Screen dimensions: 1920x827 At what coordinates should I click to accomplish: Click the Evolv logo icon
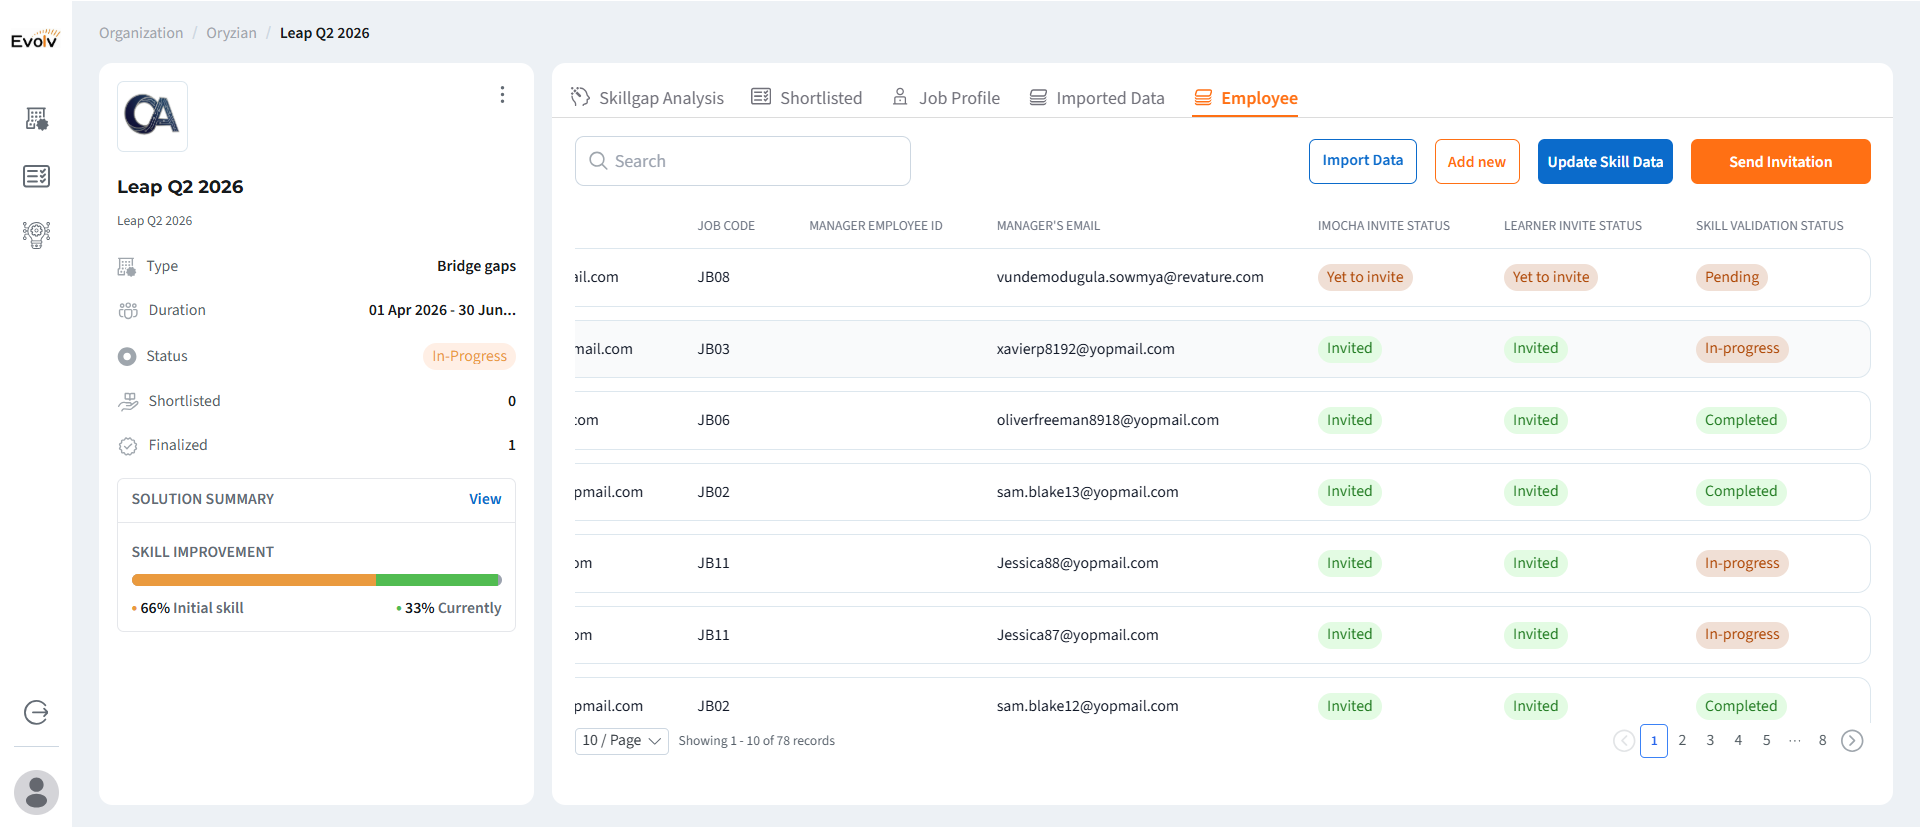(x=35, y=40)
